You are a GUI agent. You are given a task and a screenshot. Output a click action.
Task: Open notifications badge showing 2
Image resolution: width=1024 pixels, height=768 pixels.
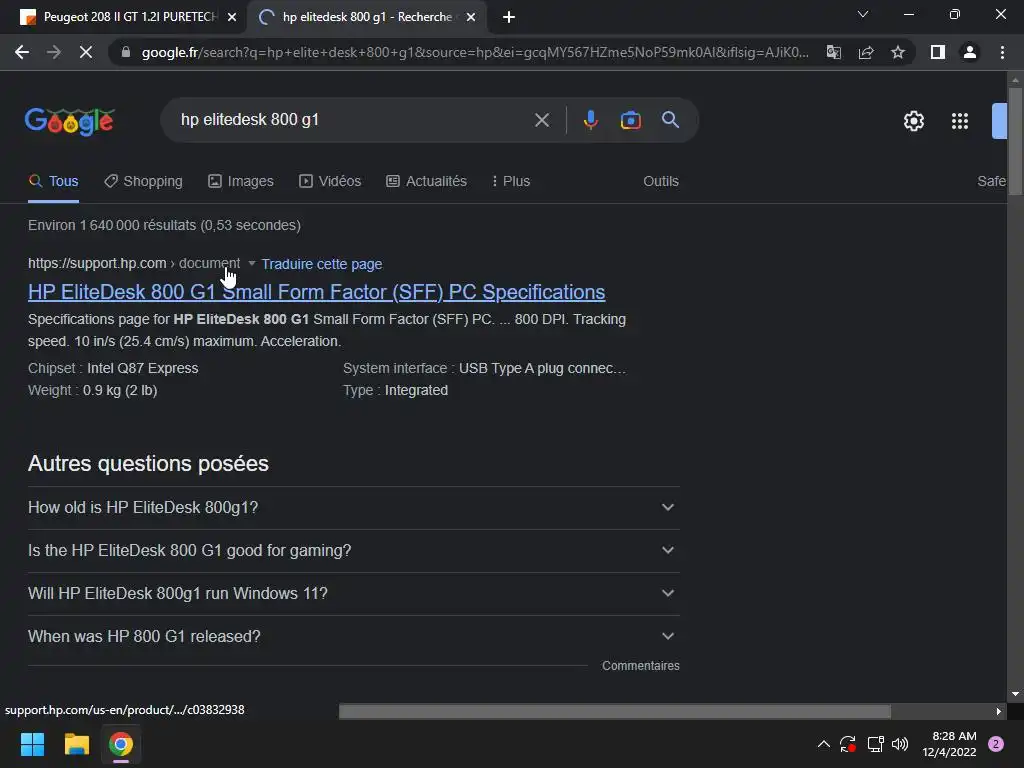(996, 744)
